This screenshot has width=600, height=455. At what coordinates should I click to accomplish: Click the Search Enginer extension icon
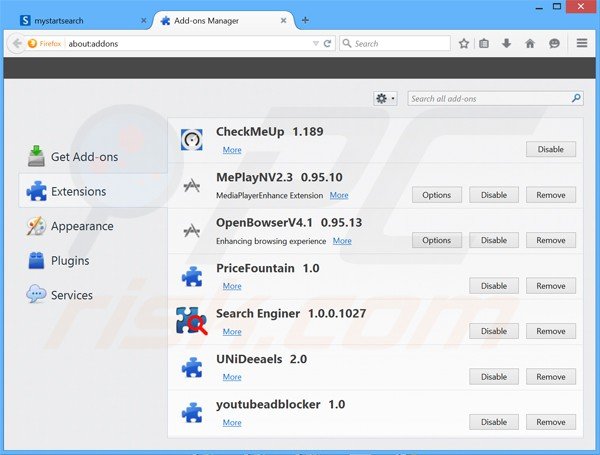click(x=191, y=320)
